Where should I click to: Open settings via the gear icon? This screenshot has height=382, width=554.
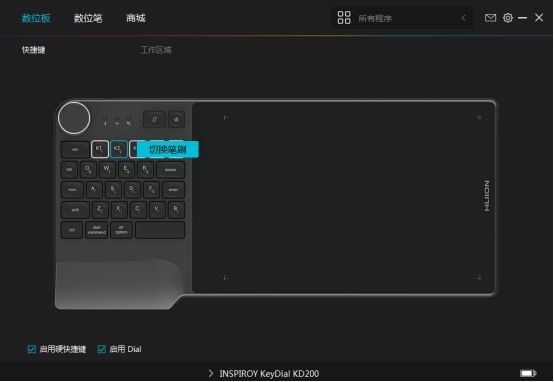click(508, 18)
